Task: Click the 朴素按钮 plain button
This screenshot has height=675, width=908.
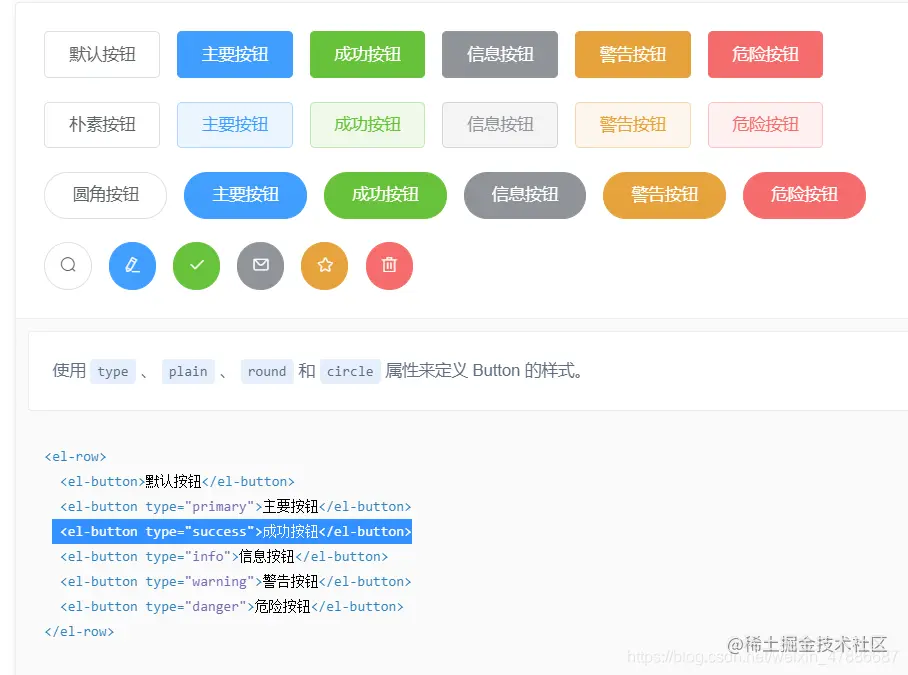Action: (x=102, y=124)
